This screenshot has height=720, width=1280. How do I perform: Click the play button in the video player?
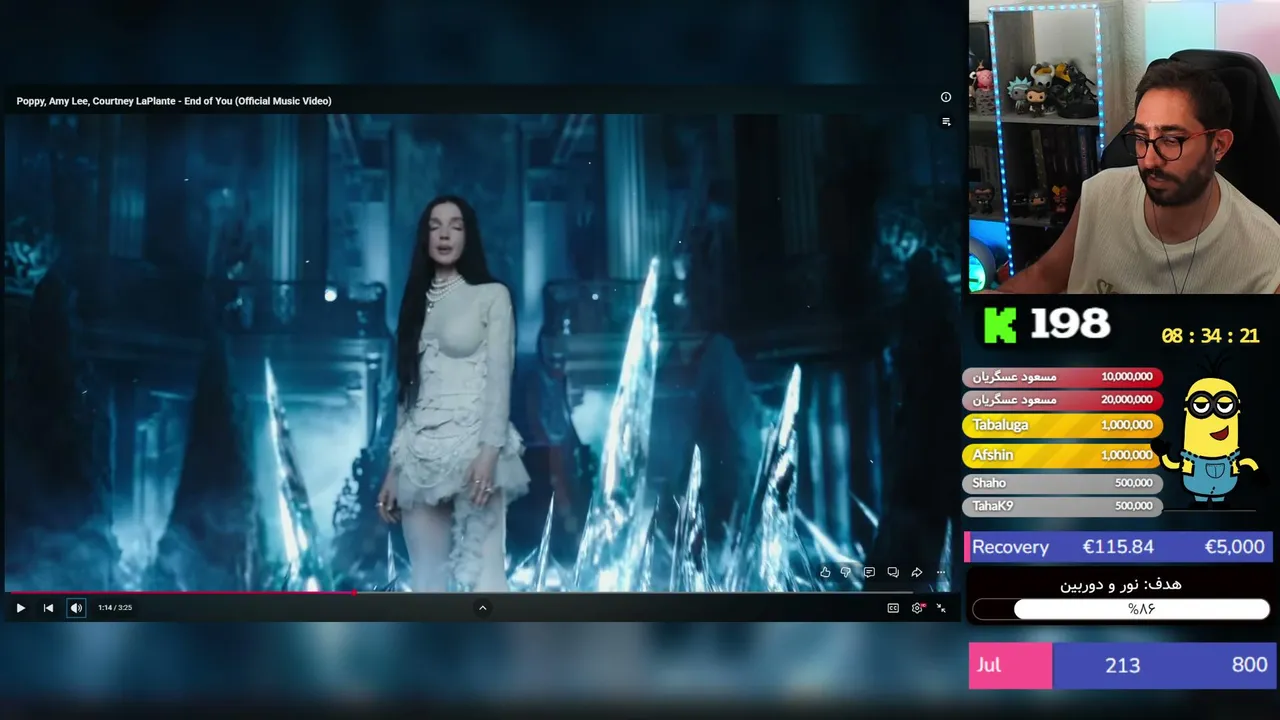point(20,608)
